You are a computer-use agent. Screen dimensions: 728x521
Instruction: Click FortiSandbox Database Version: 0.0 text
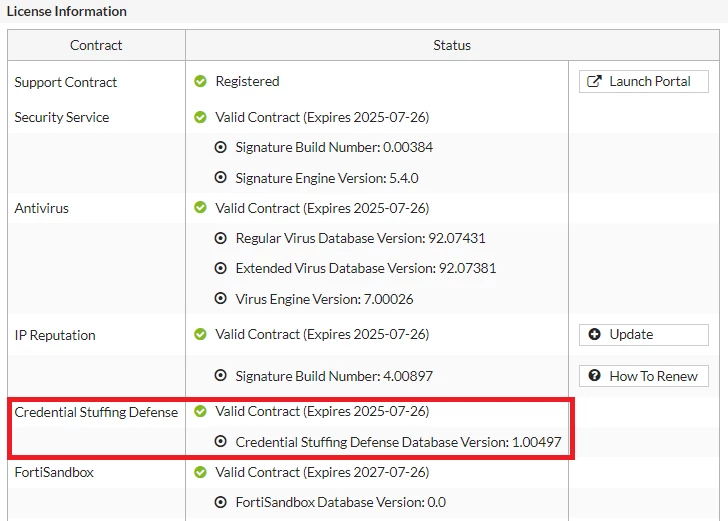341,502
